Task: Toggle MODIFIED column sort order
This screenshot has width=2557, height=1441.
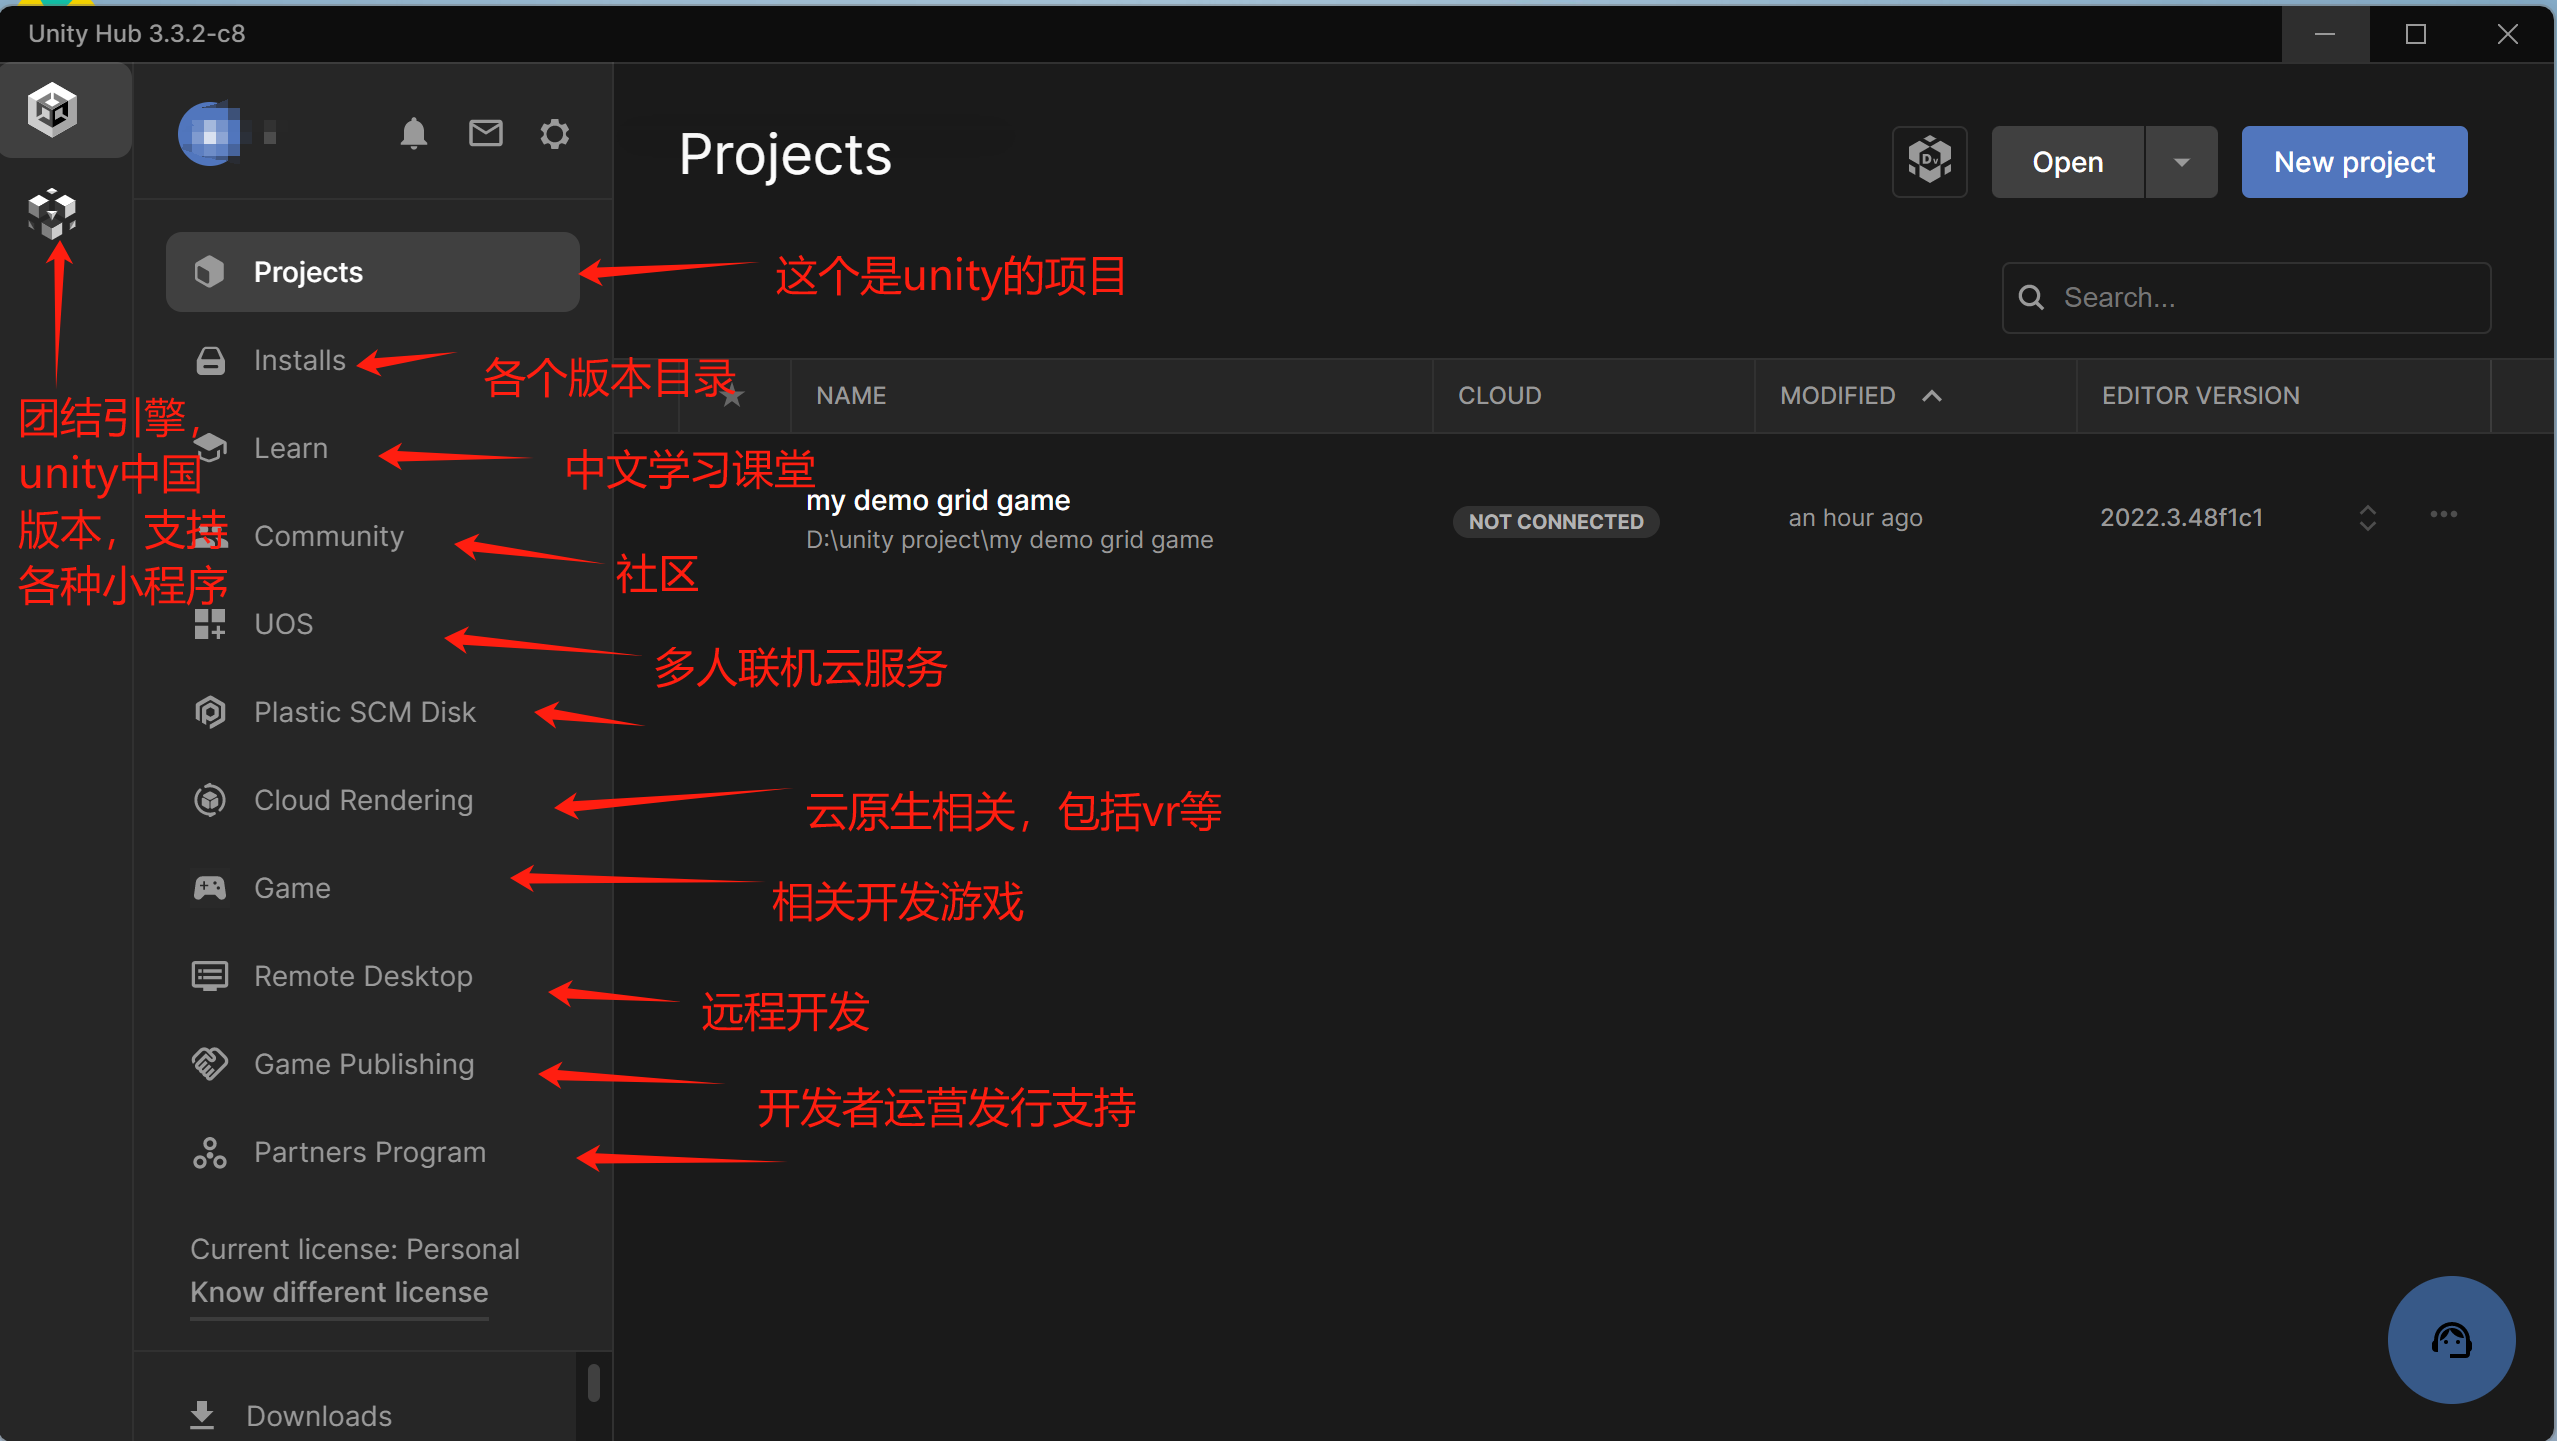Action: (x=1860, y=396)
